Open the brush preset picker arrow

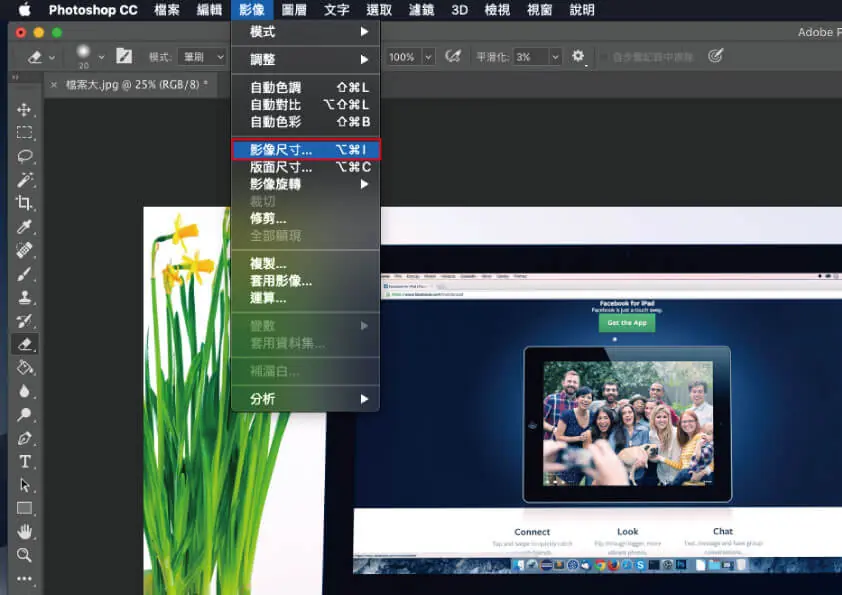(x=101, y=57)
